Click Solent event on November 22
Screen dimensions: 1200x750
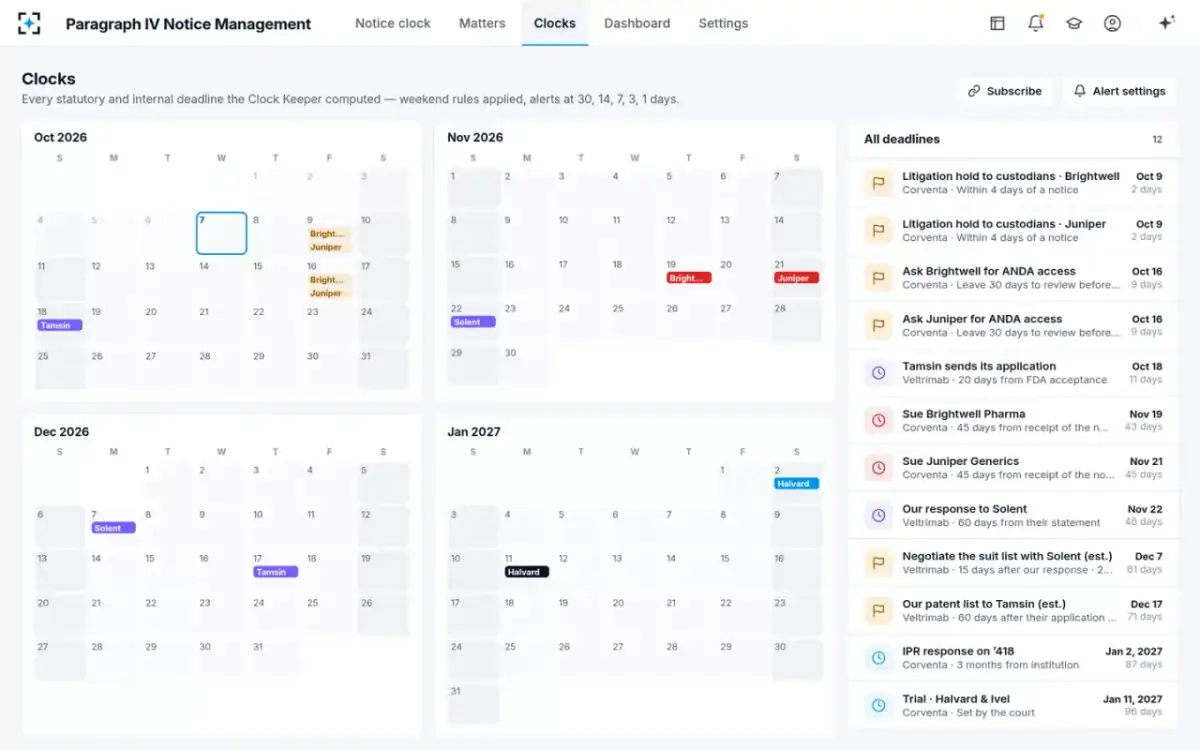(473, 322)
